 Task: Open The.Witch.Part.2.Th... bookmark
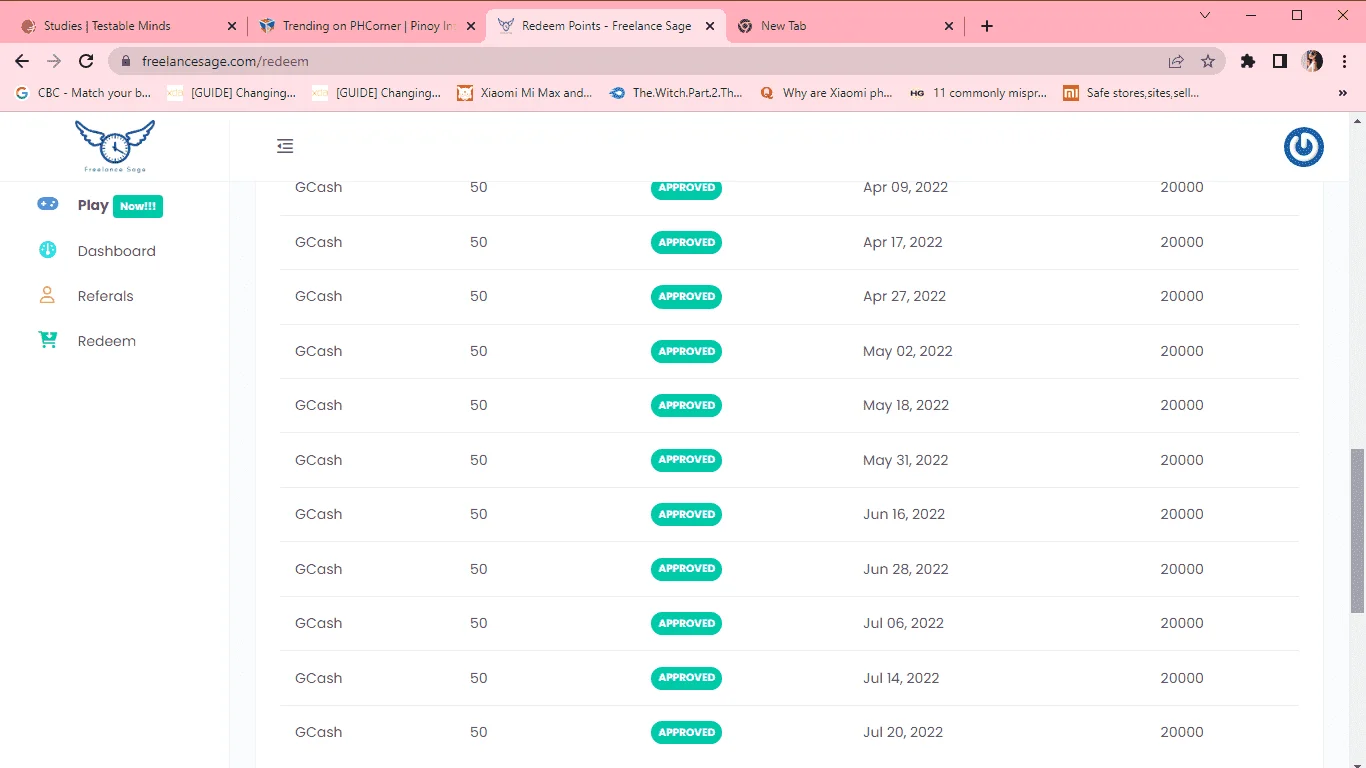point(676,93)
